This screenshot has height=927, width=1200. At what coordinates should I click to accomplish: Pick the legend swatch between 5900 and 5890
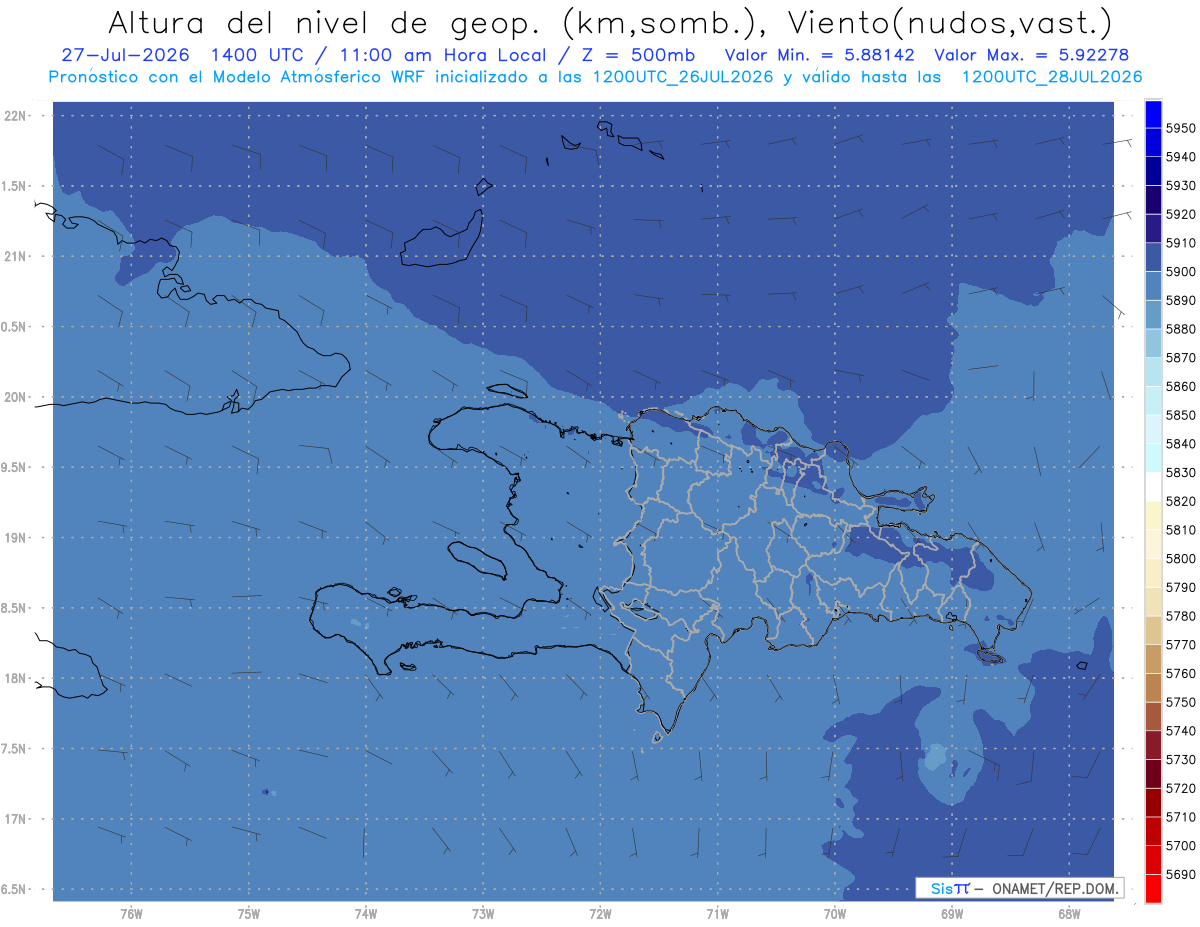tap(1152, 285)
